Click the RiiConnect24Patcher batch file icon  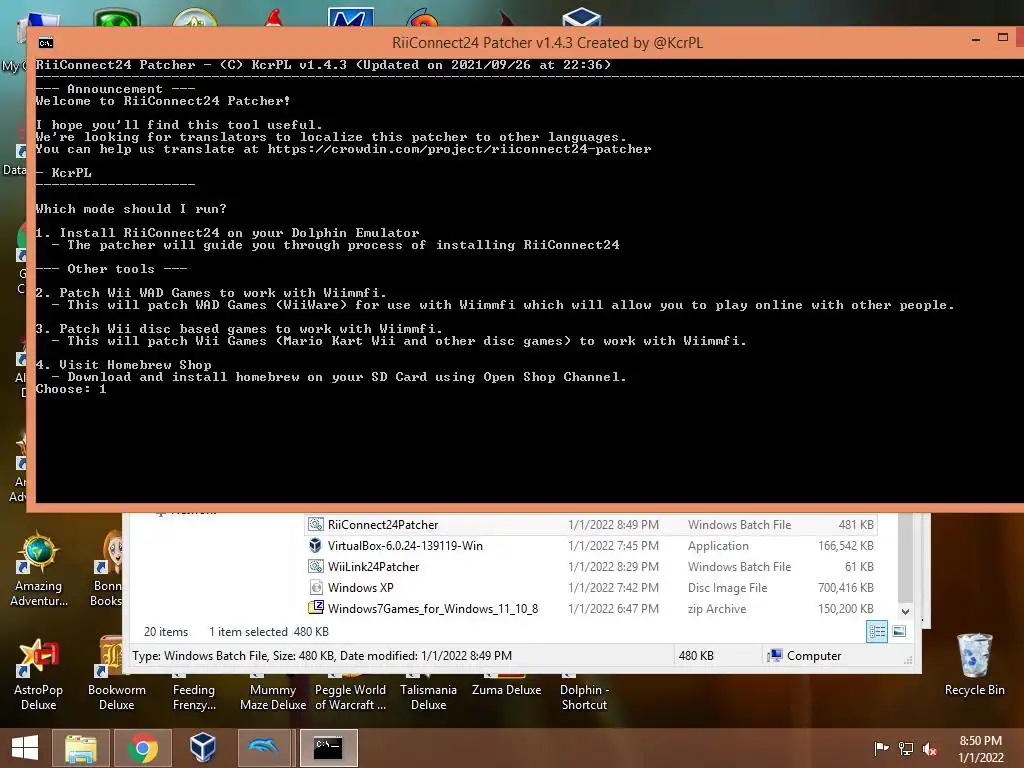point(316,524)
